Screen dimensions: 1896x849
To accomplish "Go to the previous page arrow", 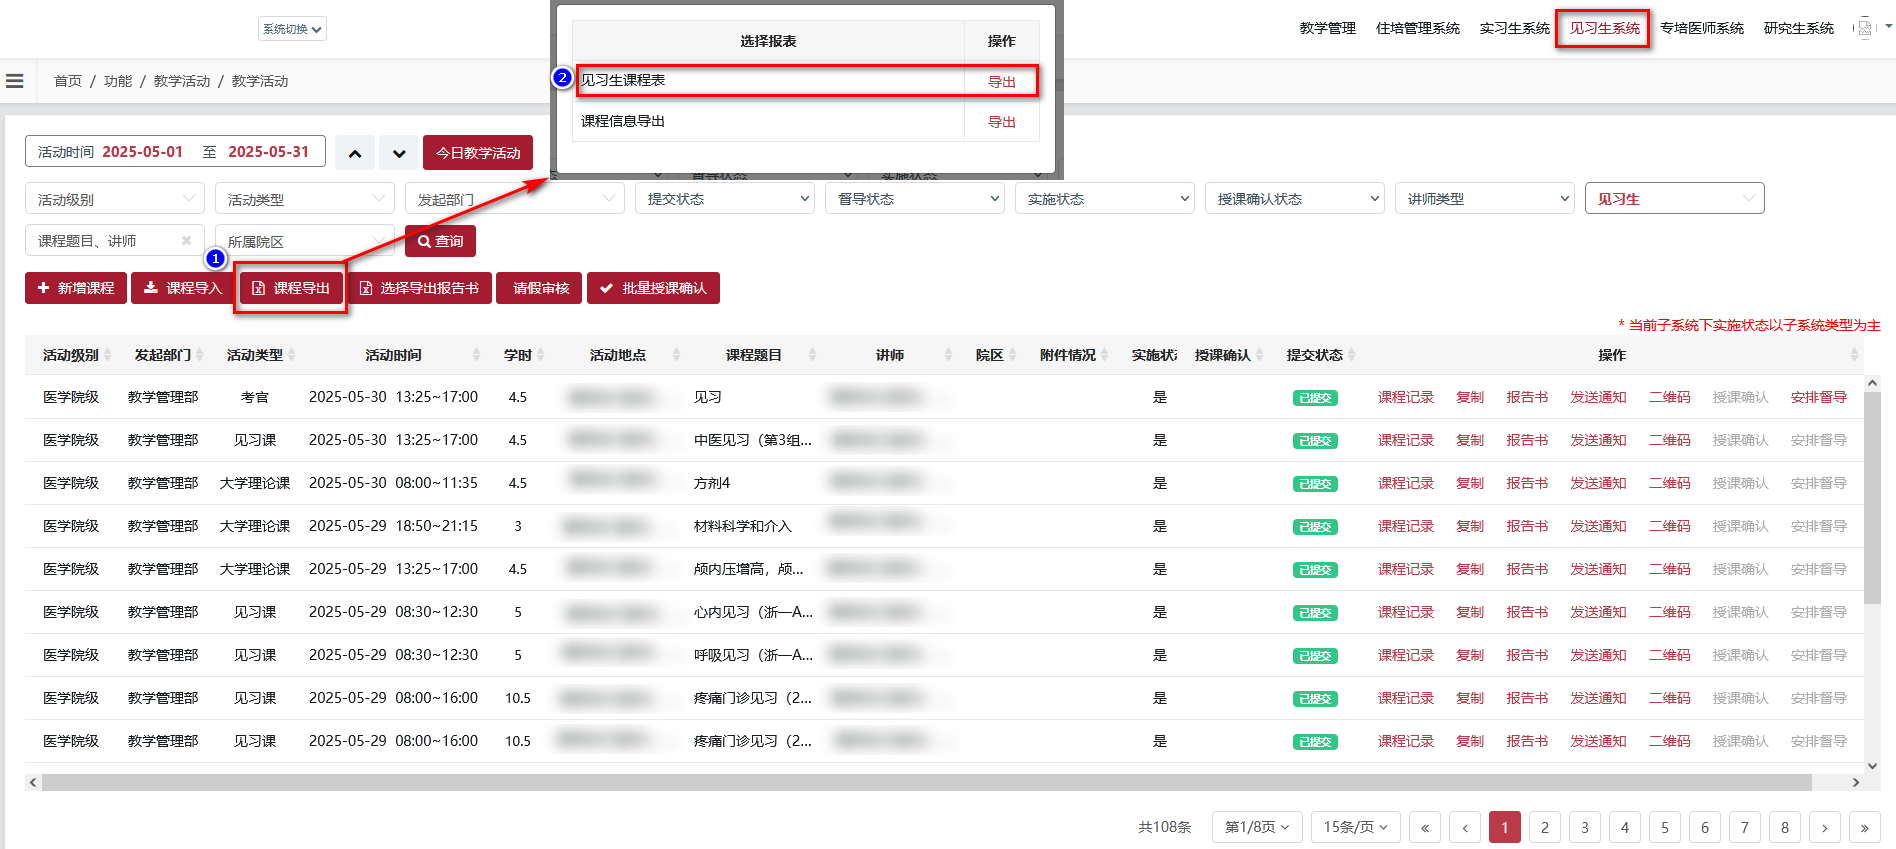I will (1465, 827).
